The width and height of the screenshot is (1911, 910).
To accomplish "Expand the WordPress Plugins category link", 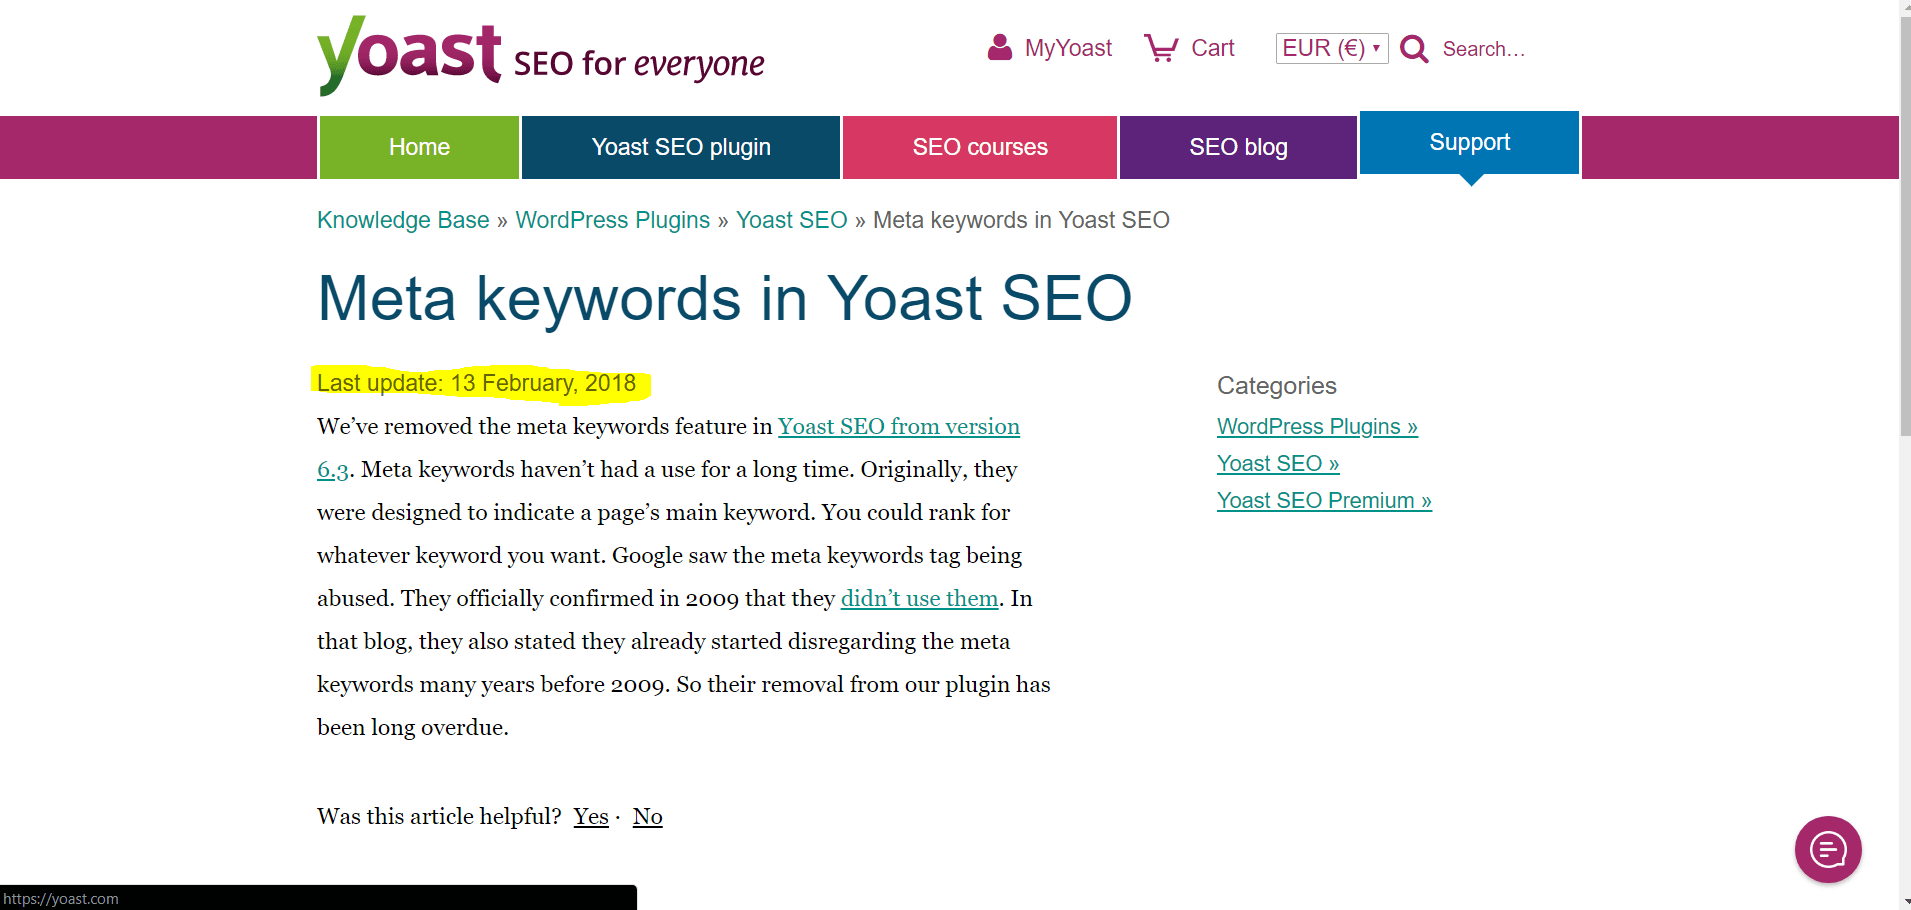I will [x=1316, y=426].
